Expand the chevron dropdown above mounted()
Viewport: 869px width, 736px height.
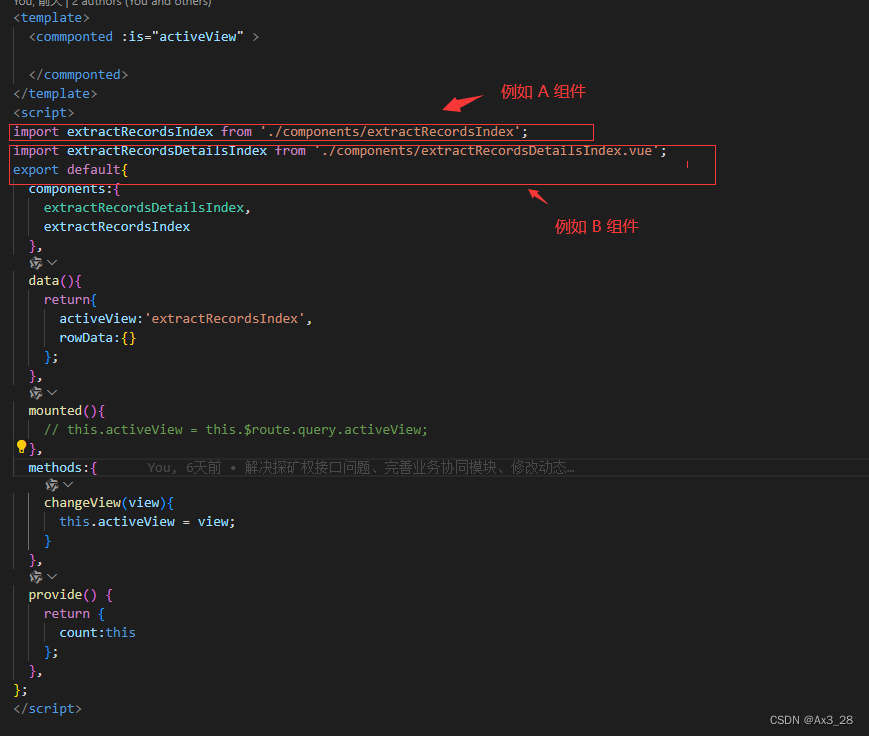(x=52, y=392)
